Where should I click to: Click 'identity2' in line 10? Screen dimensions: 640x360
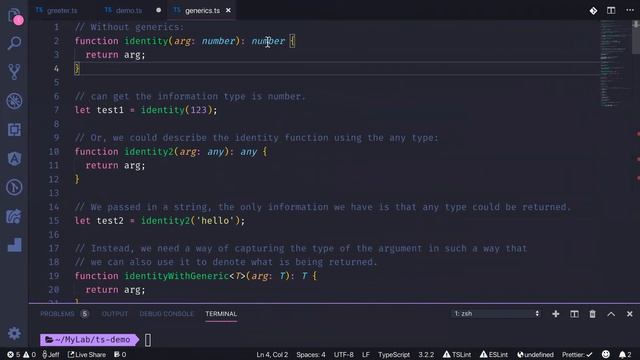pyautogui.click(x=149, y=151)
